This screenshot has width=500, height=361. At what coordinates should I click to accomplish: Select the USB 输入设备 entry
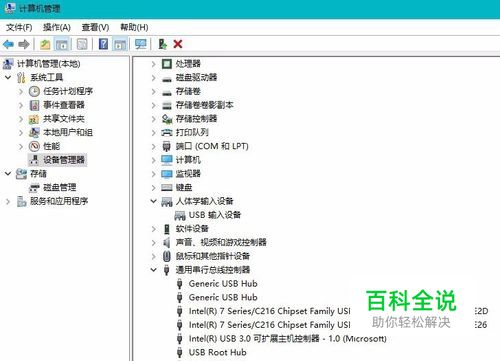click(215, 215)
